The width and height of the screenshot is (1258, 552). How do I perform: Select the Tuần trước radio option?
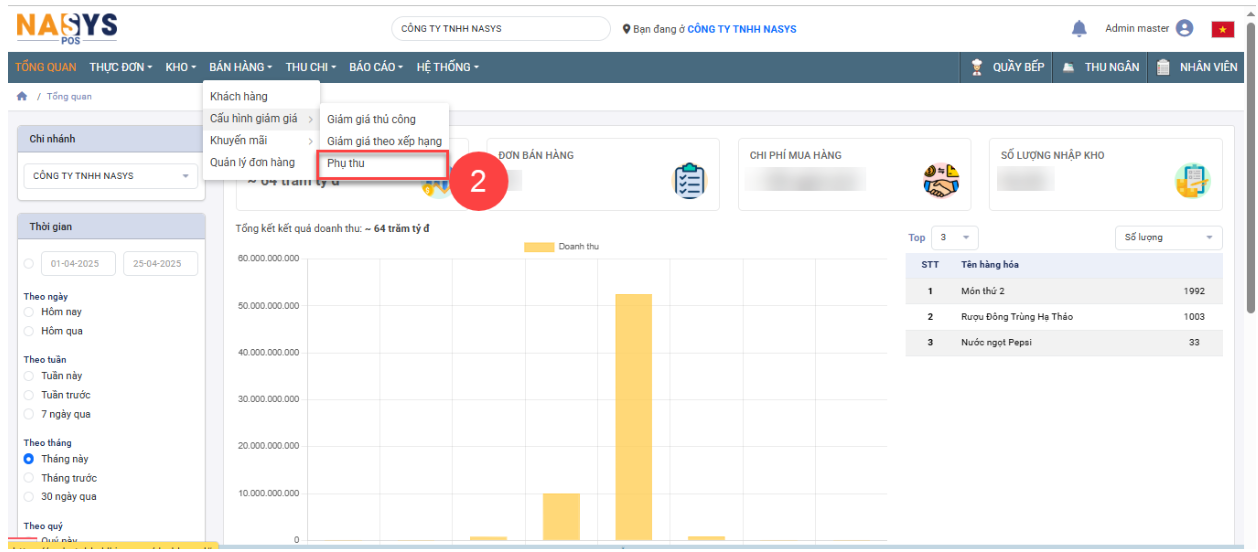pyautogui.click(x=29, y=395)
